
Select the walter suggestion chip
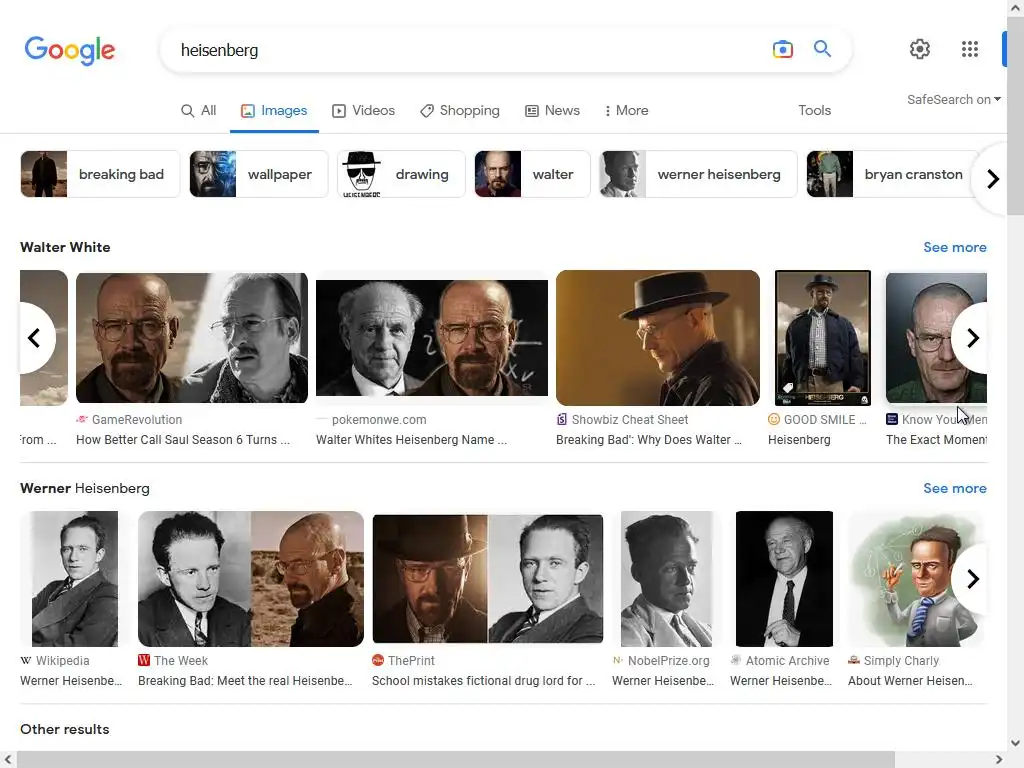532,174
